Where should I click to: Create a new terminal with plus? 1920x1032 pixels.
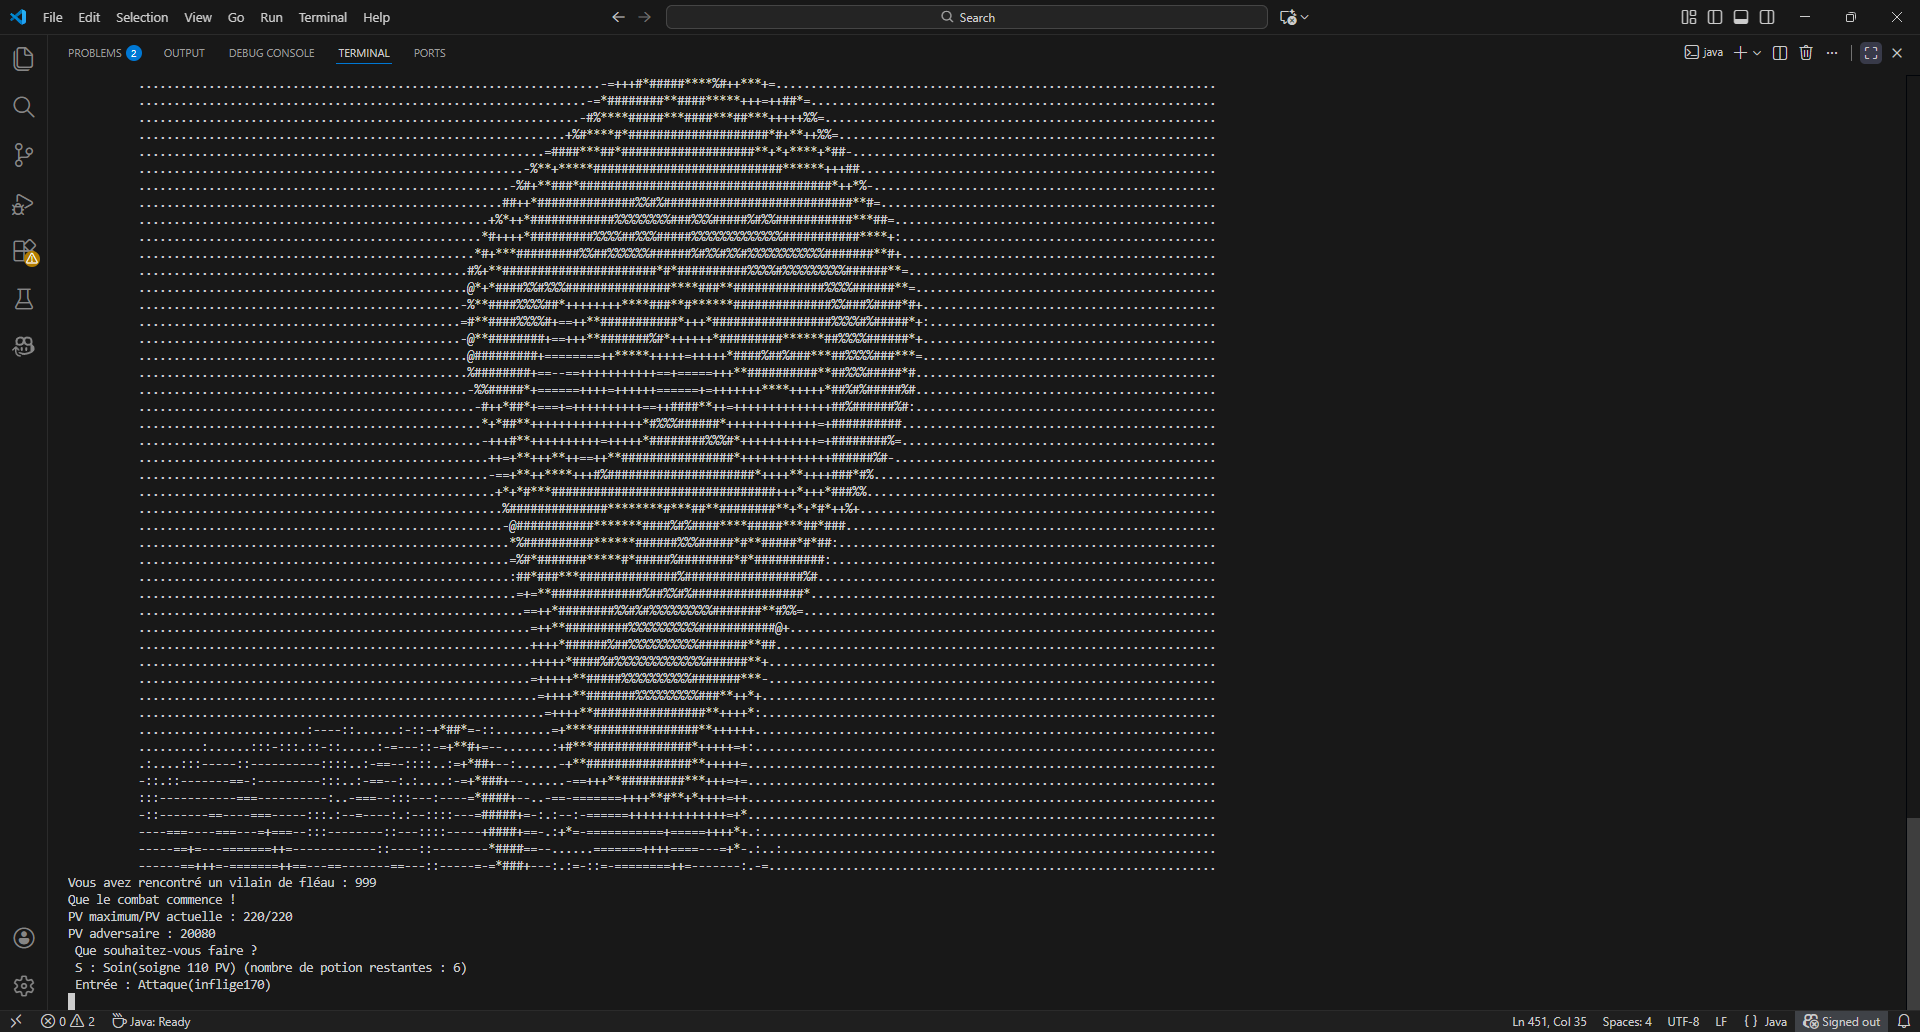click(x=1740, y=53)
